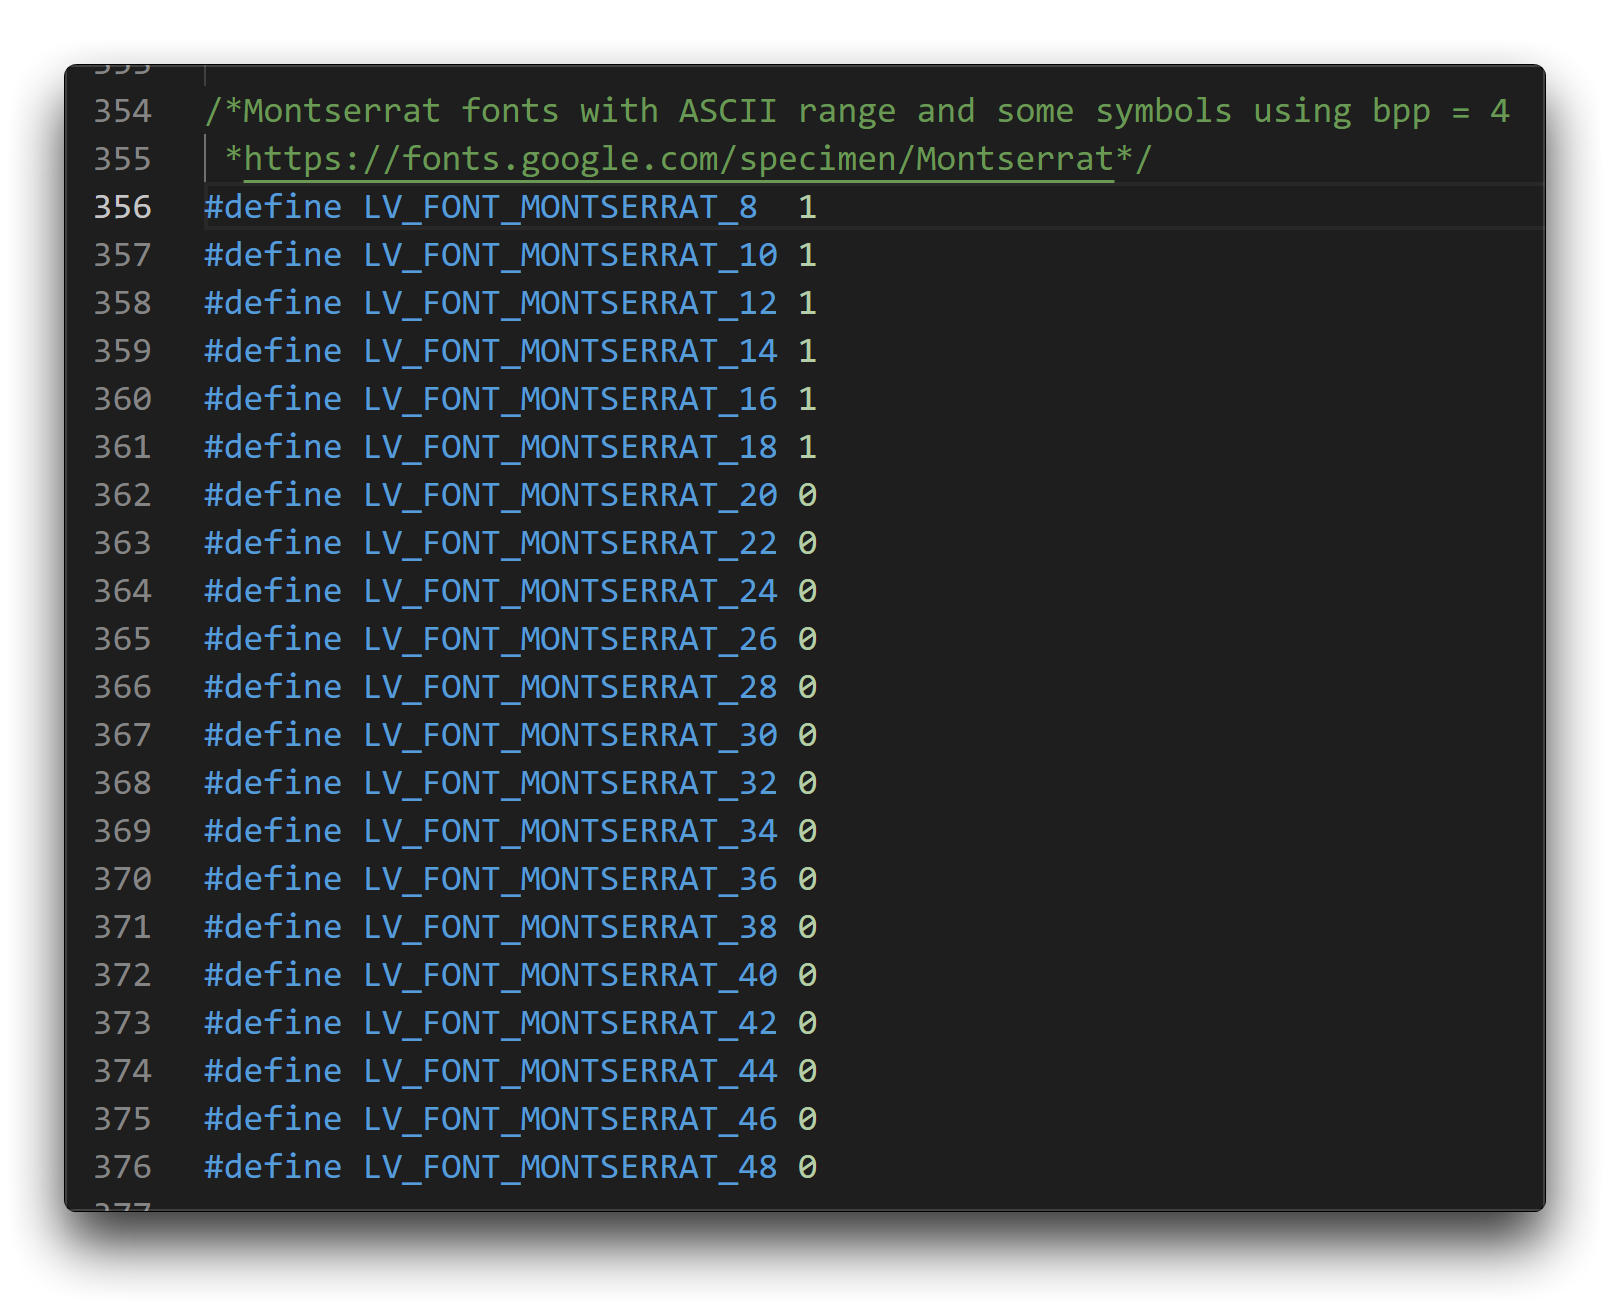Click the LV_FONT_MONTSERRAT_24 identifier

click(570, 591)
